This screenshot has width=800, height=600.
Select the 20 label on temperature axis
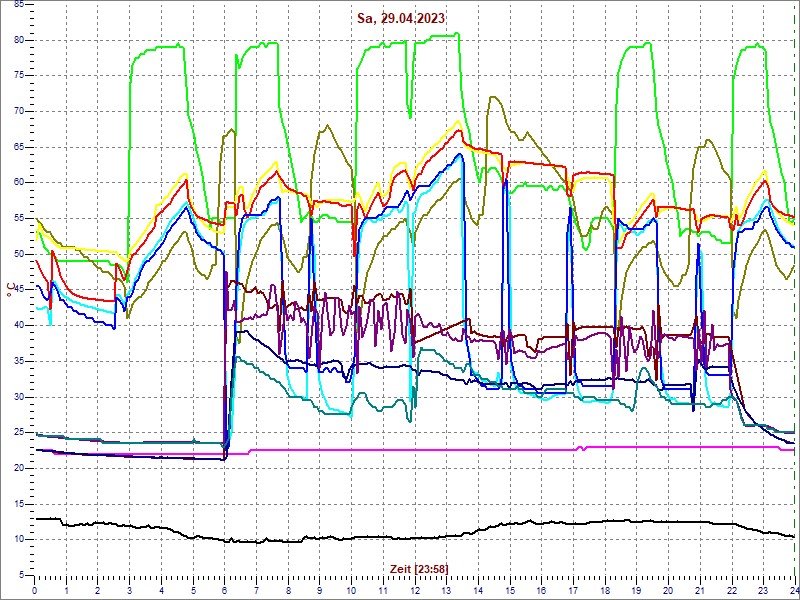pyautogui.click(x=18, y=468)
